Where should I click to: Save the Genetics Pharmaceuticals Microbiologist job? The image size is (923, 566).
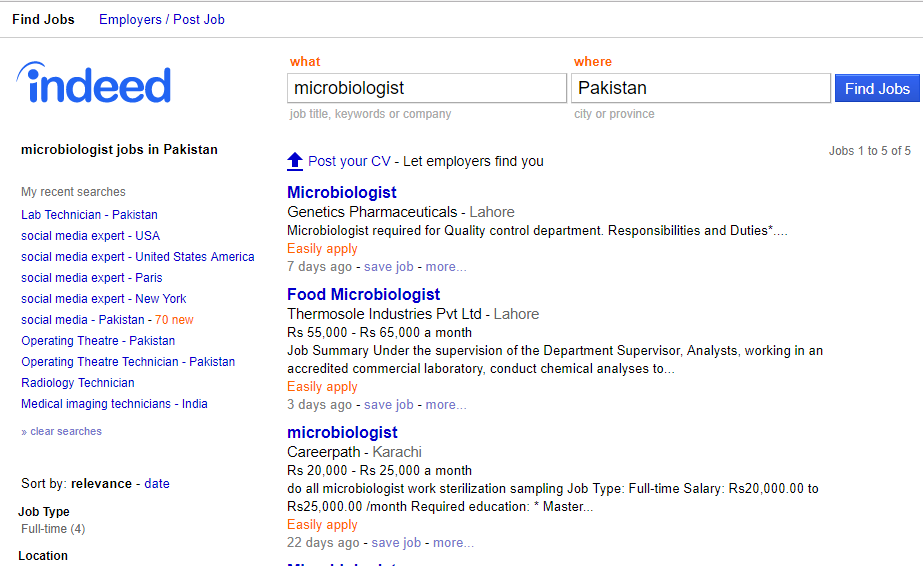(x=389, y=267)
